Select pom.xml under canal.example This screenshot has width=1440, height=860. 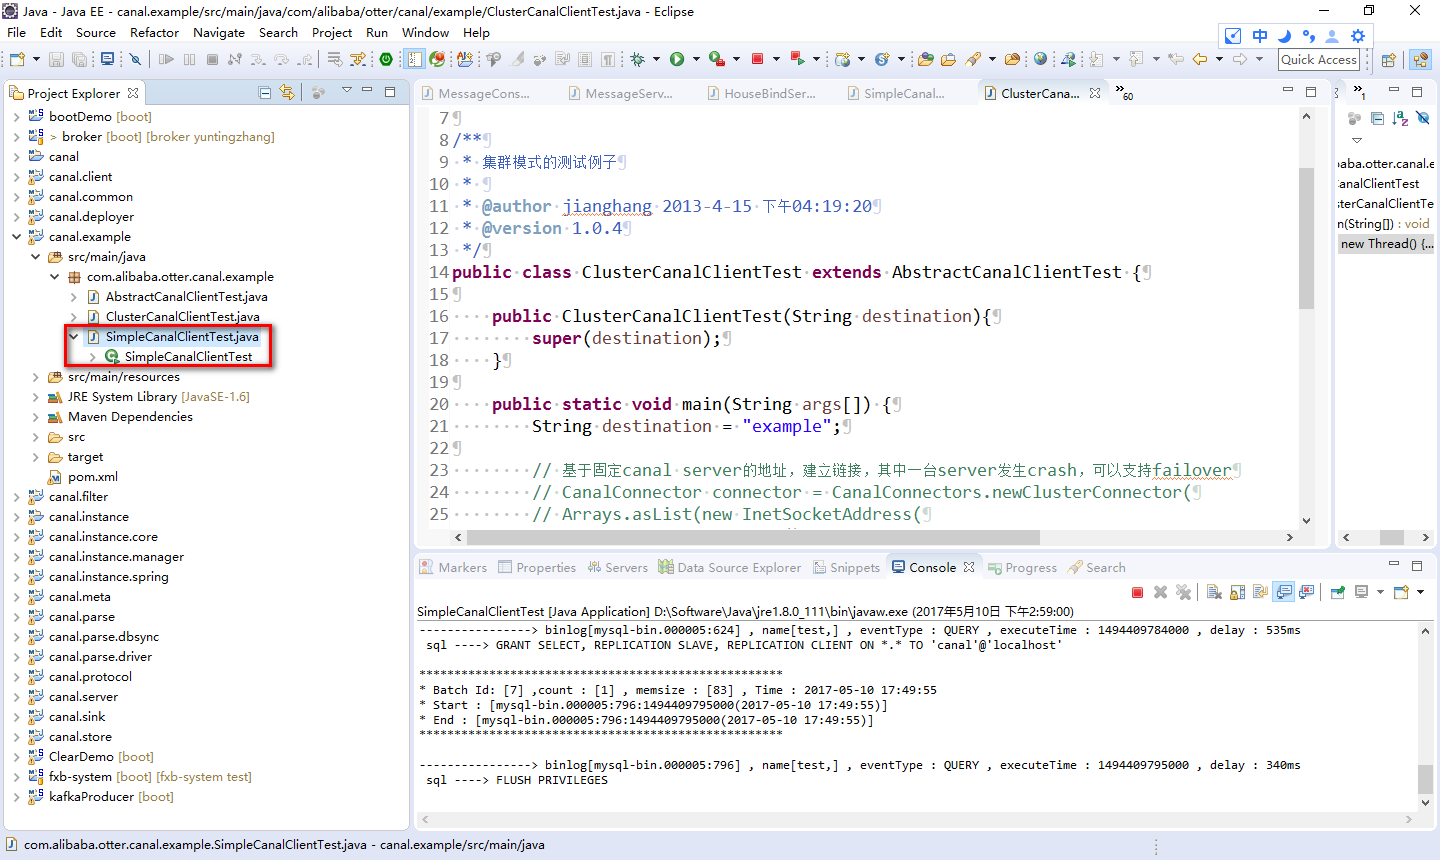(x=93, y=477)
